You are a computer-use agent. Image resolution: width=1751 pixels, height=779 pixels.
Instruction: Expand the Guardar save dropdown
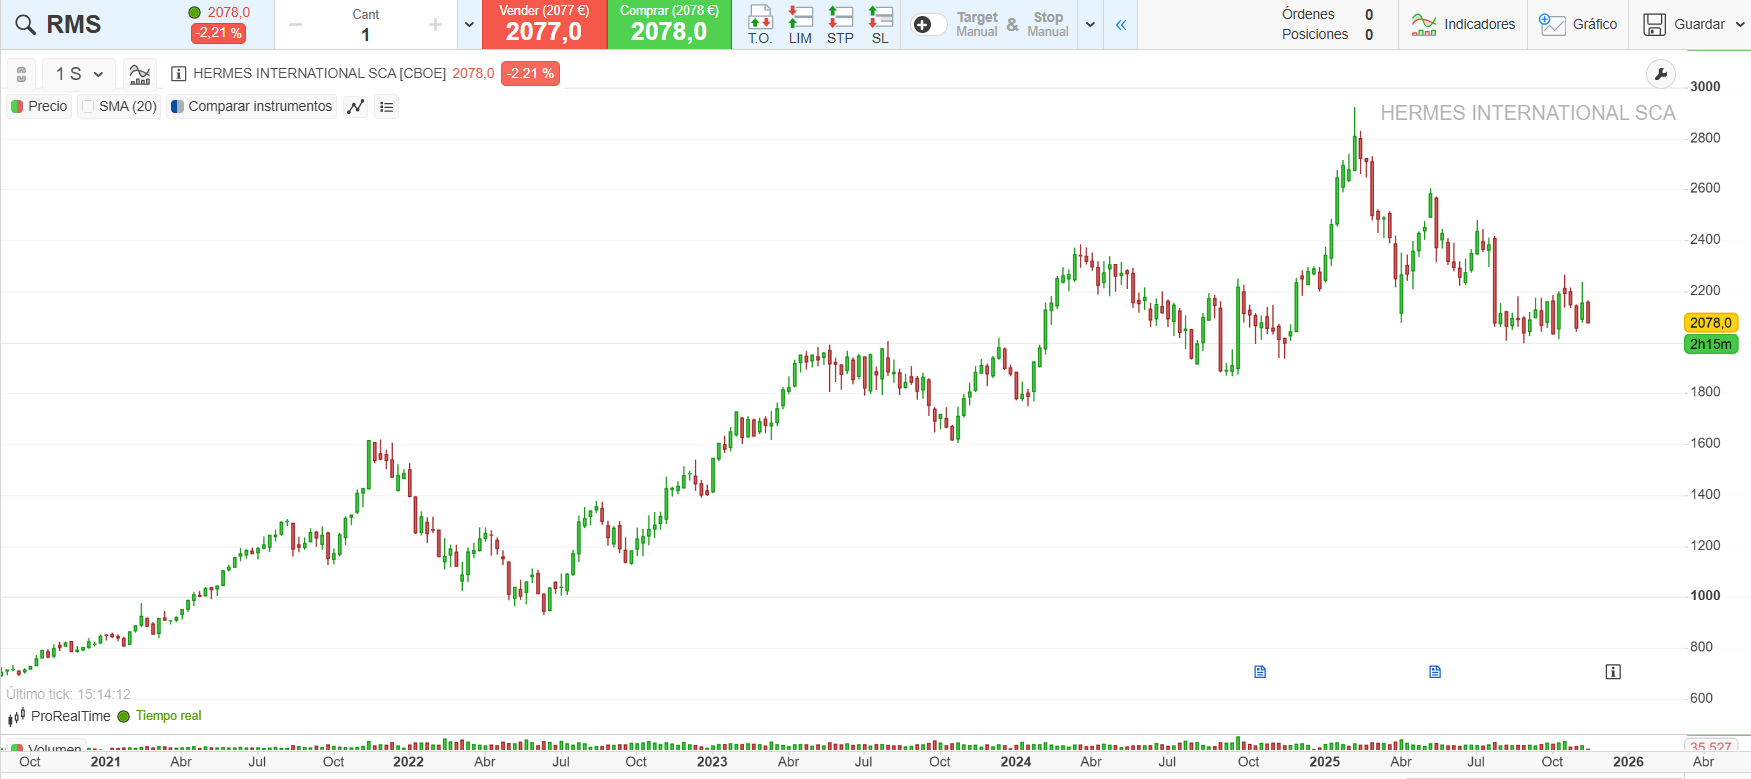click(1740, 25)
